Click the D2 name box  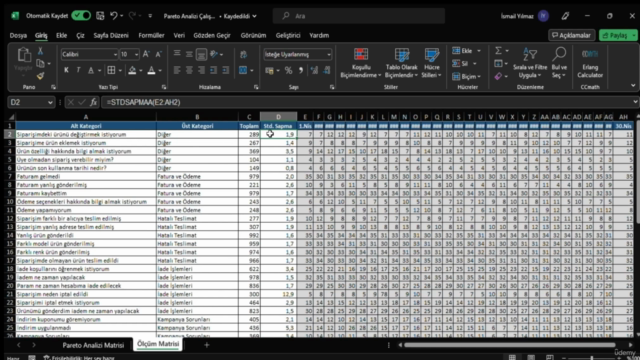(31, 102)
